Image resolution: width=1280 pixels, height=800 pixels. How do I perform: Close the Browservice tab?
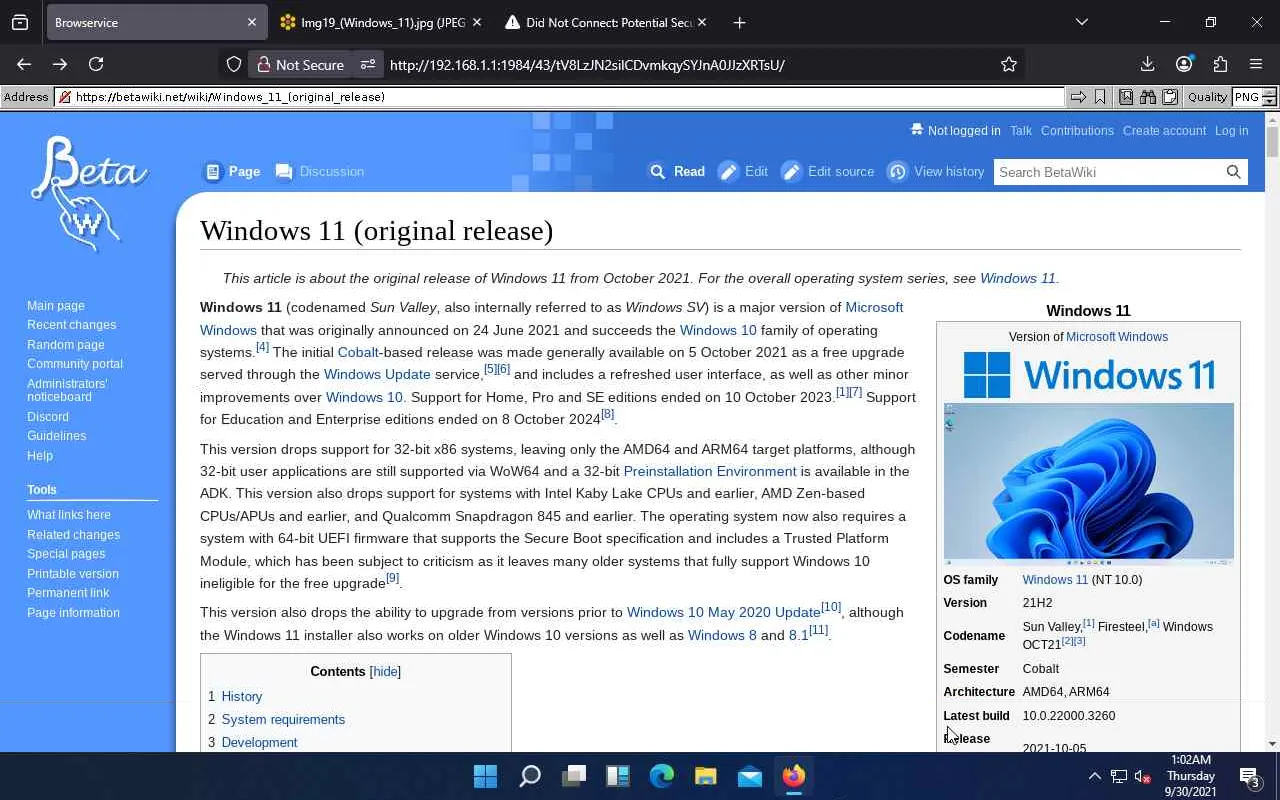(252, 22)
